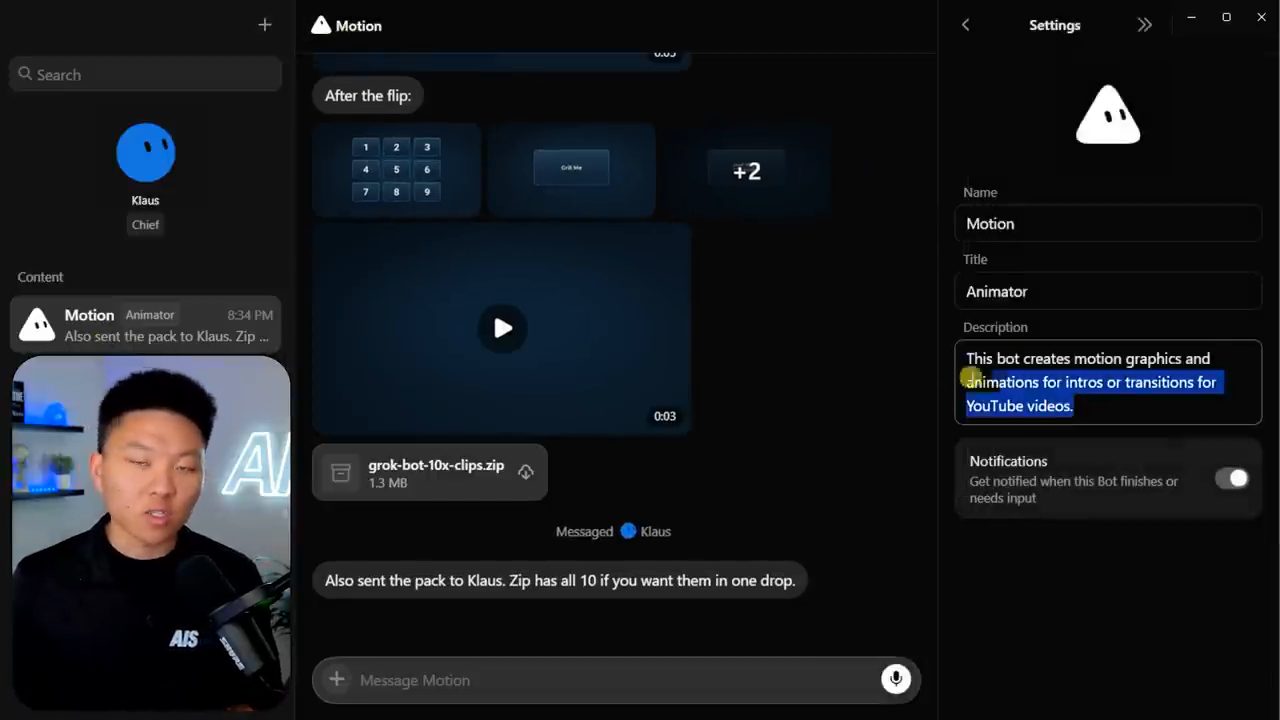This screenshot has width=1280, height=720.
Task: Click in the Description text area
Action: pos(1108,382)
